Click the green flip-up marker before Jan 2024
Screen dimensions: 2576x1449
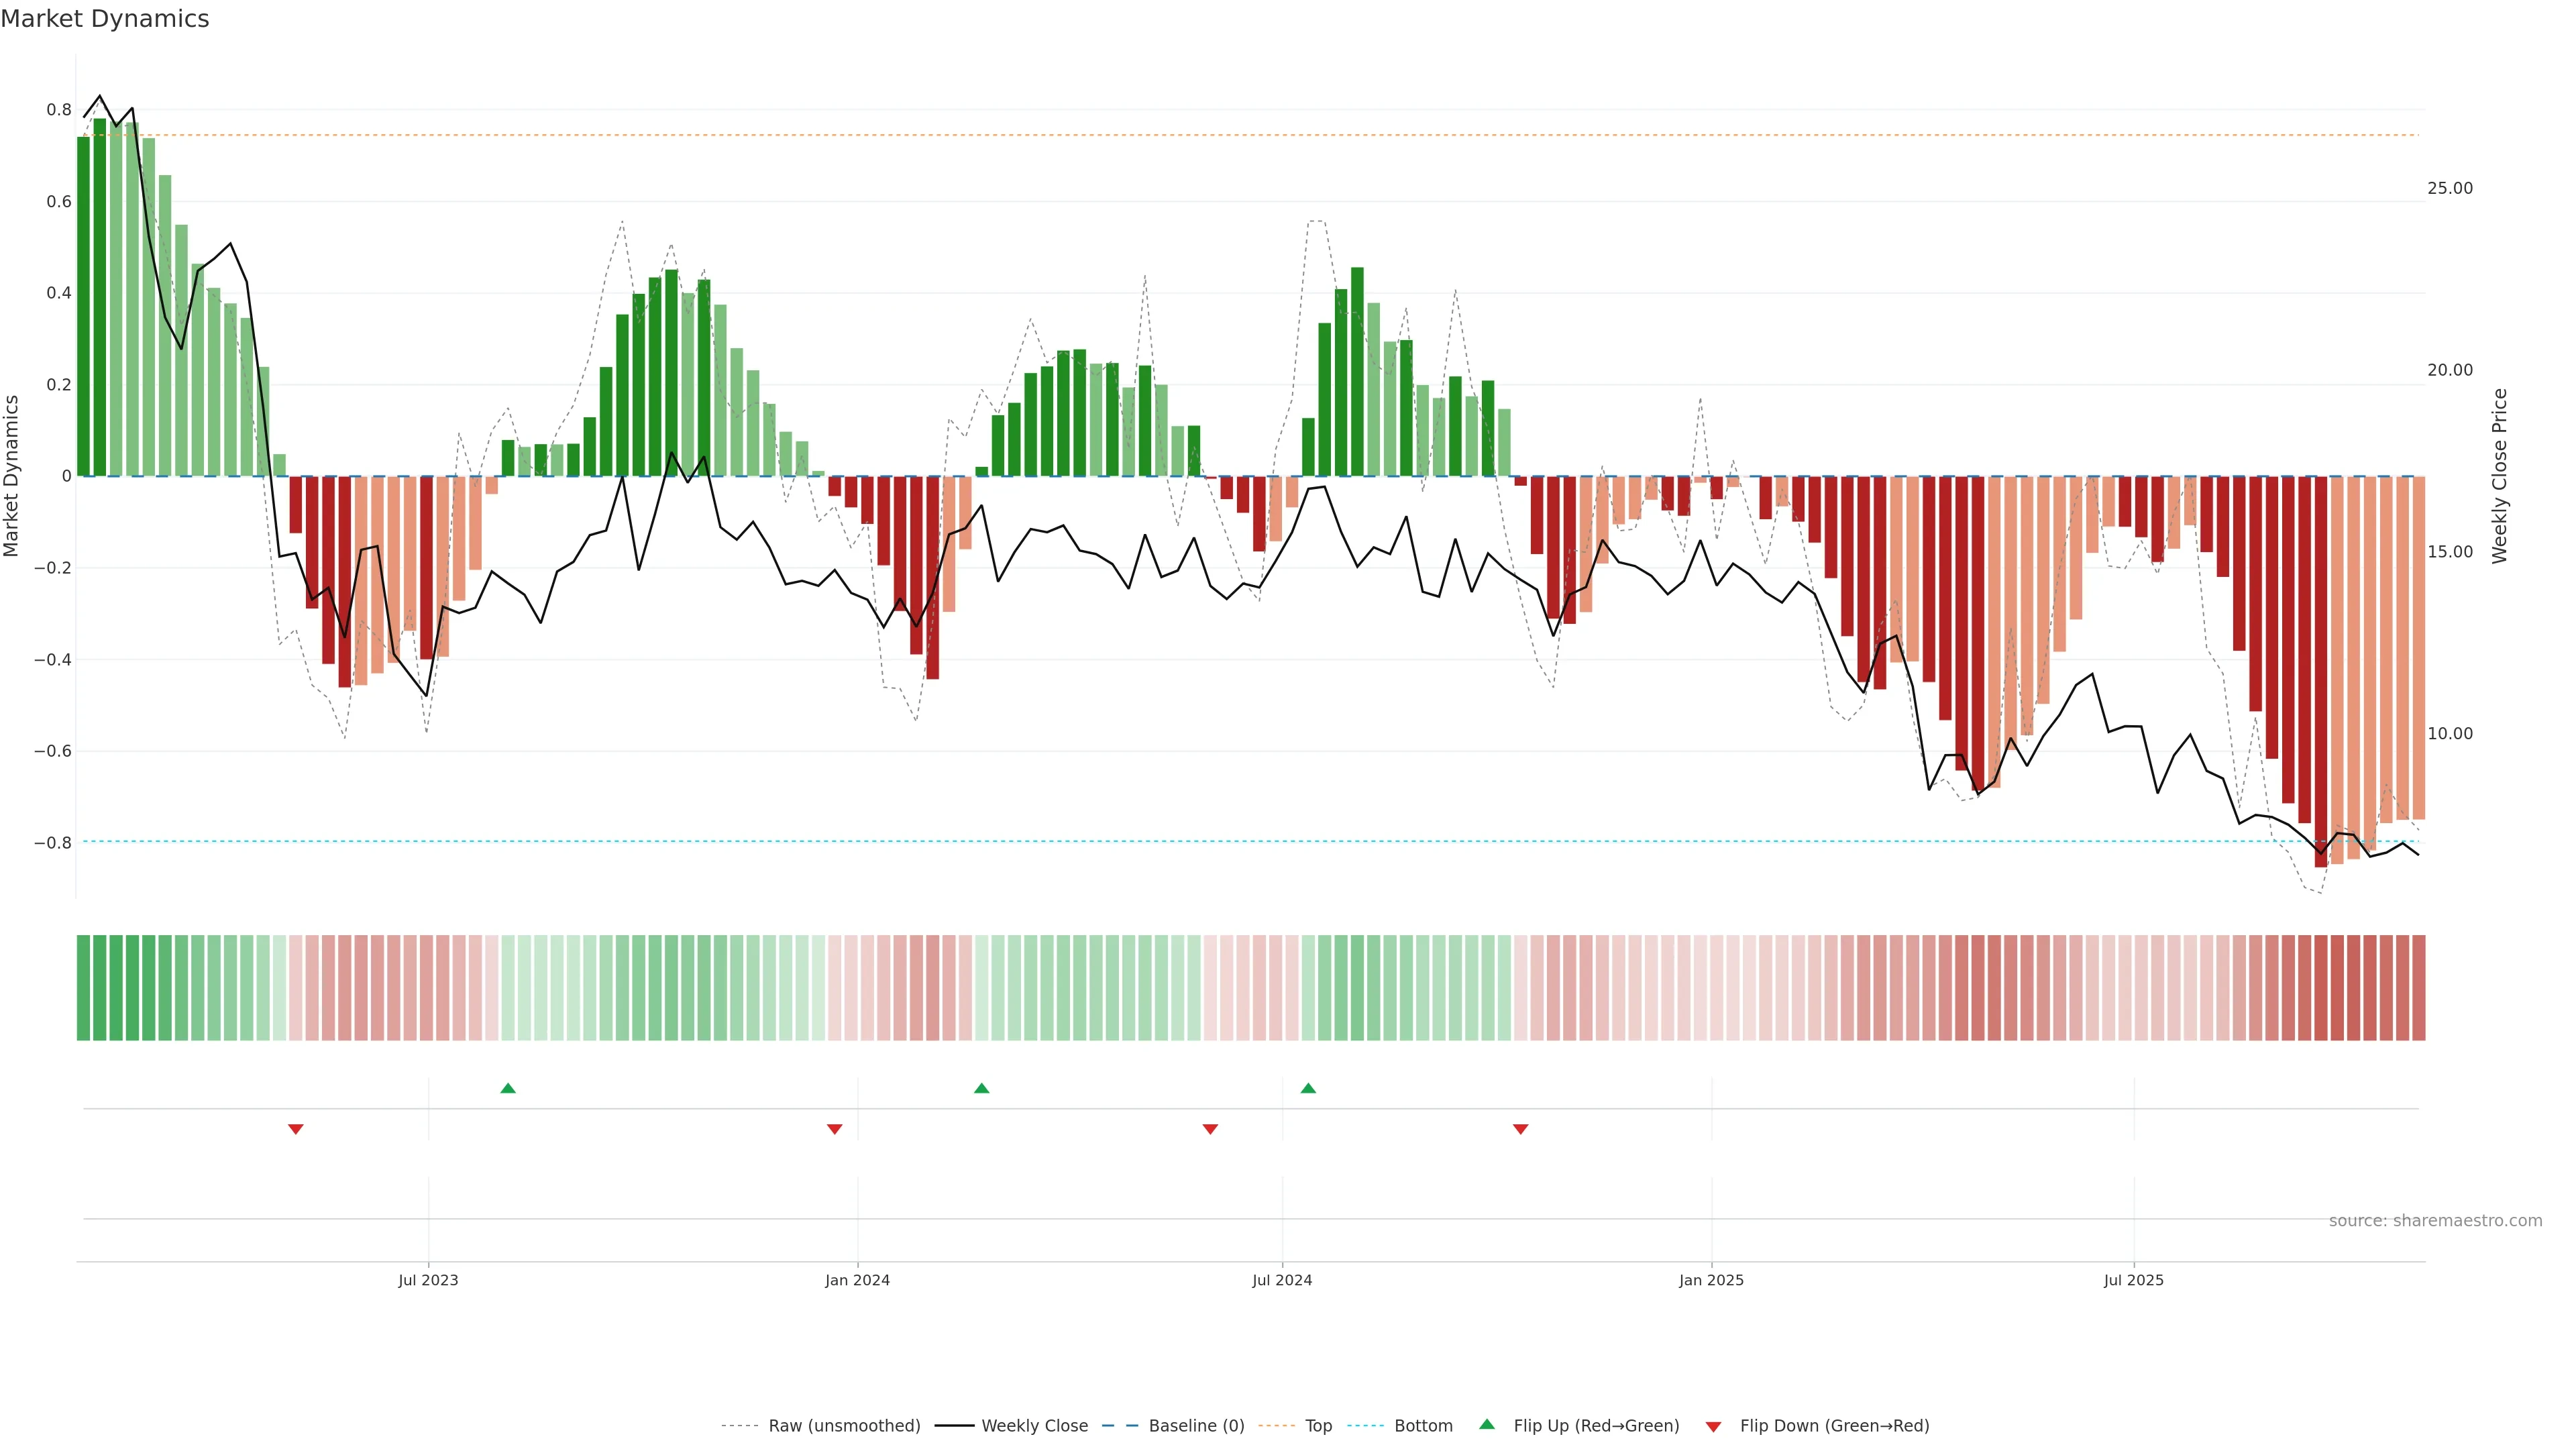click(x=508, y=1088)
